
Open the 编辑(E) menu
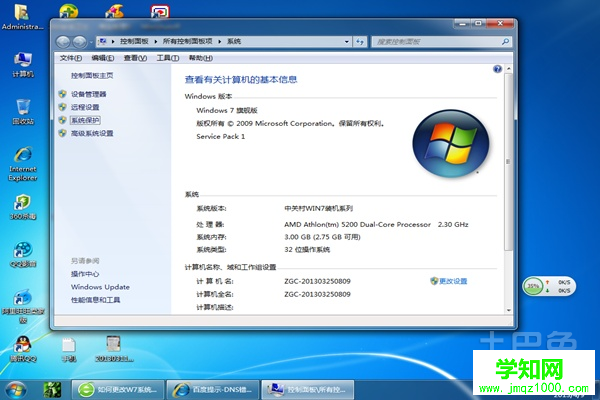tap(103, 58)
